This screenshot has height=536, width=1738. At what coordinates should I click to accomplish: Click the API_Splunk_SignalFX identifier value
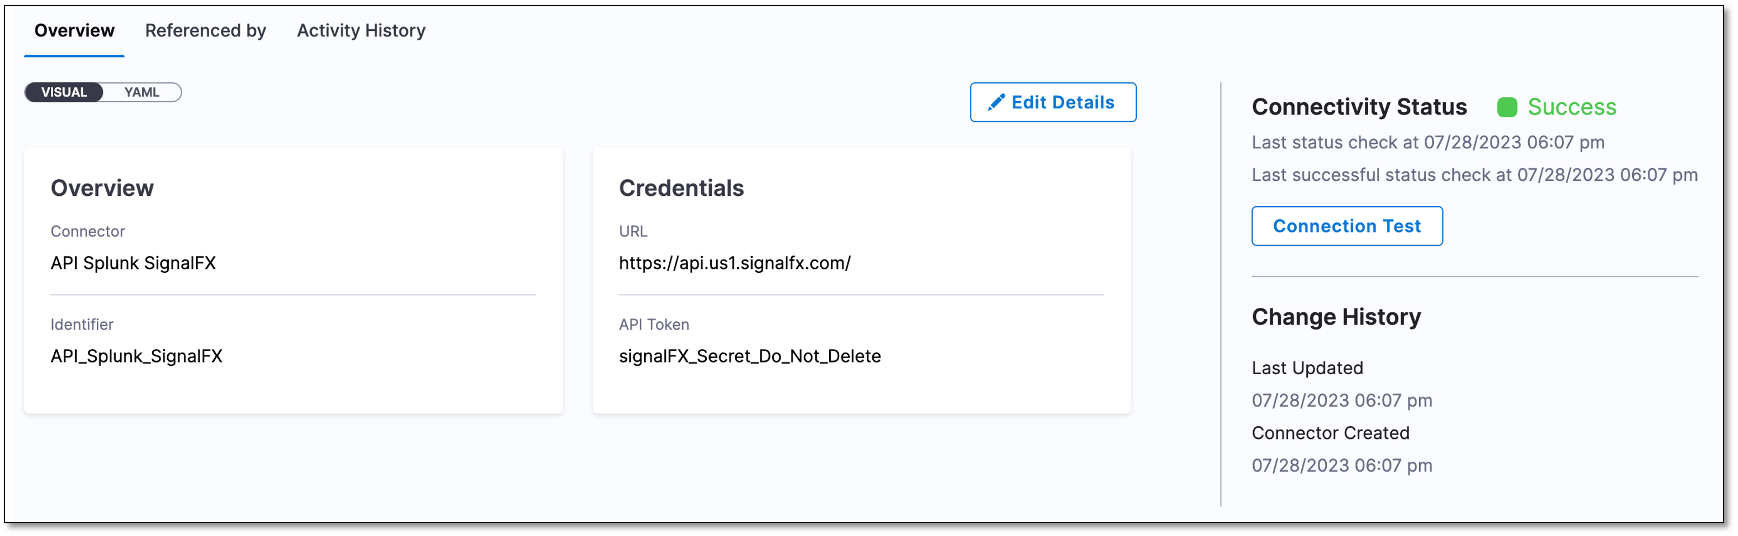(x=137, y=356)
